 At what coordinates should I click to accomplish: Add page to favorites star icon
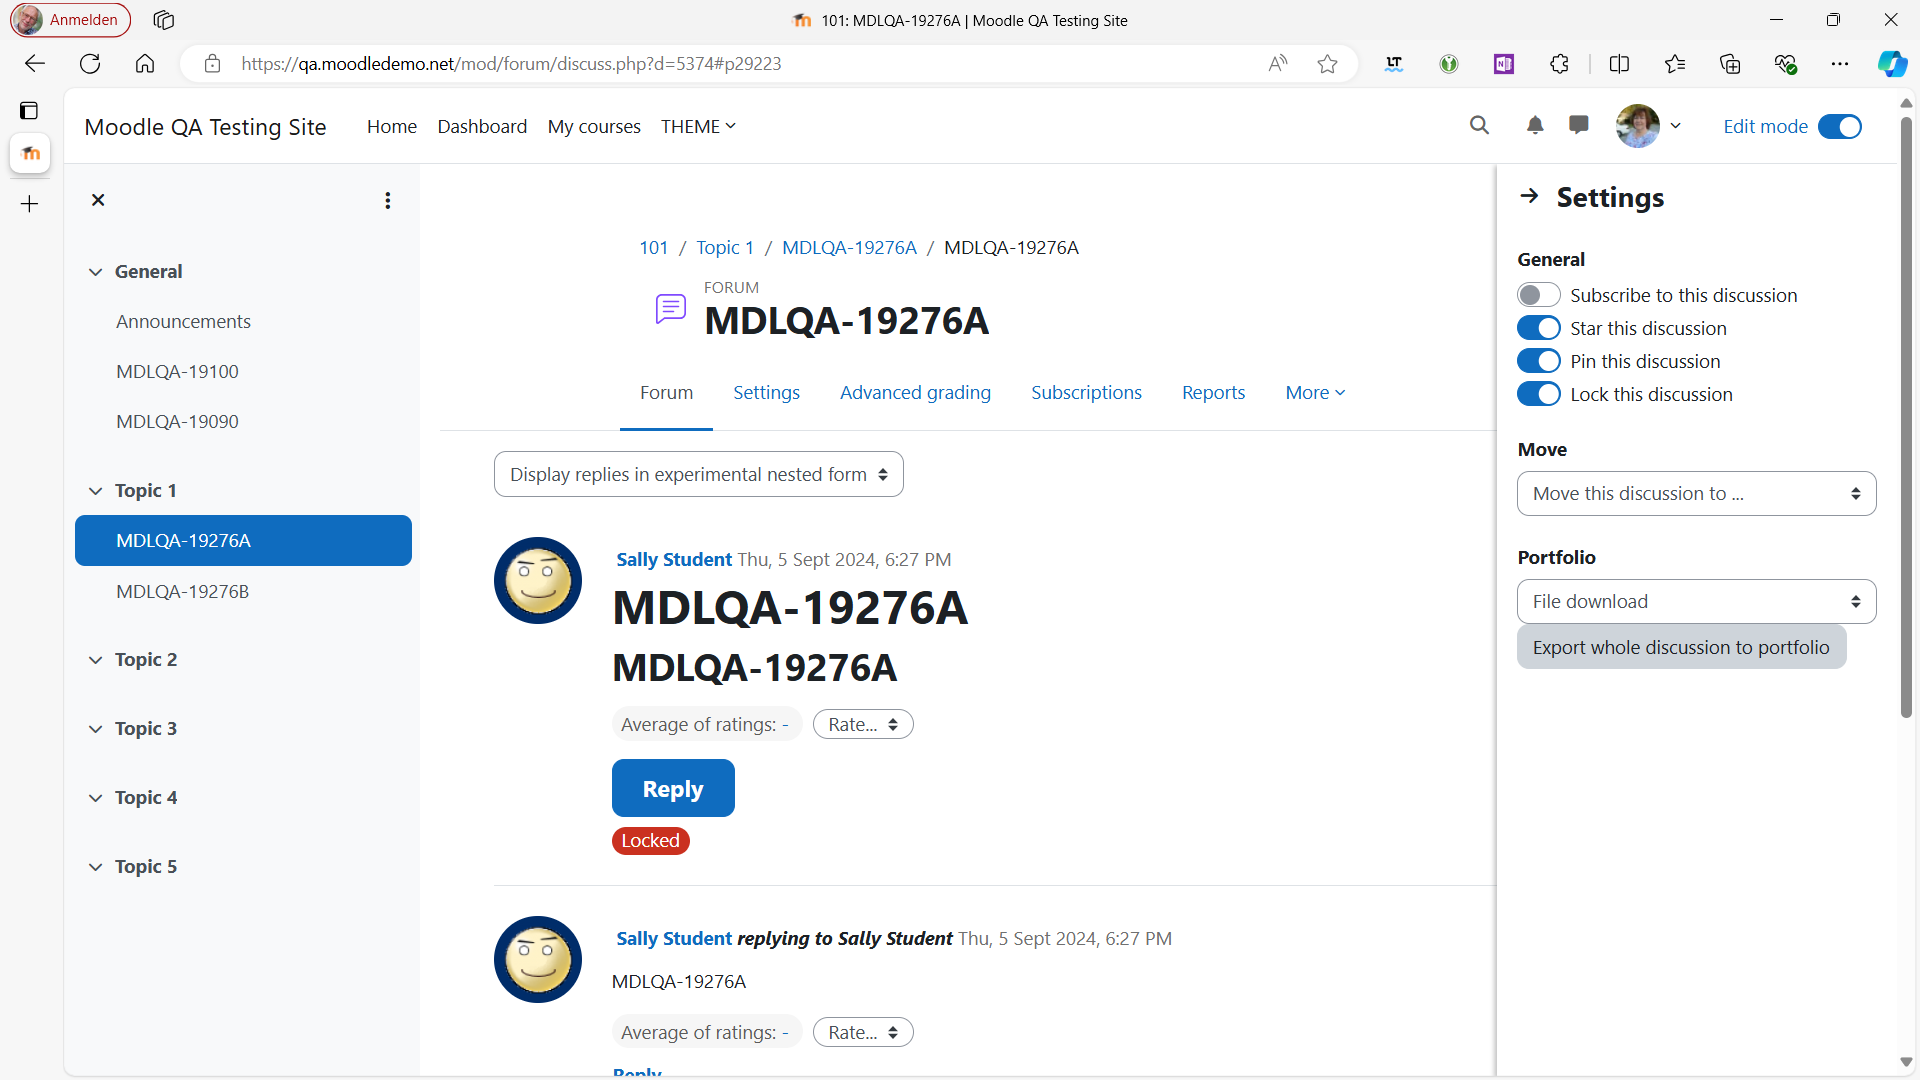click(x=1327, y=64)
